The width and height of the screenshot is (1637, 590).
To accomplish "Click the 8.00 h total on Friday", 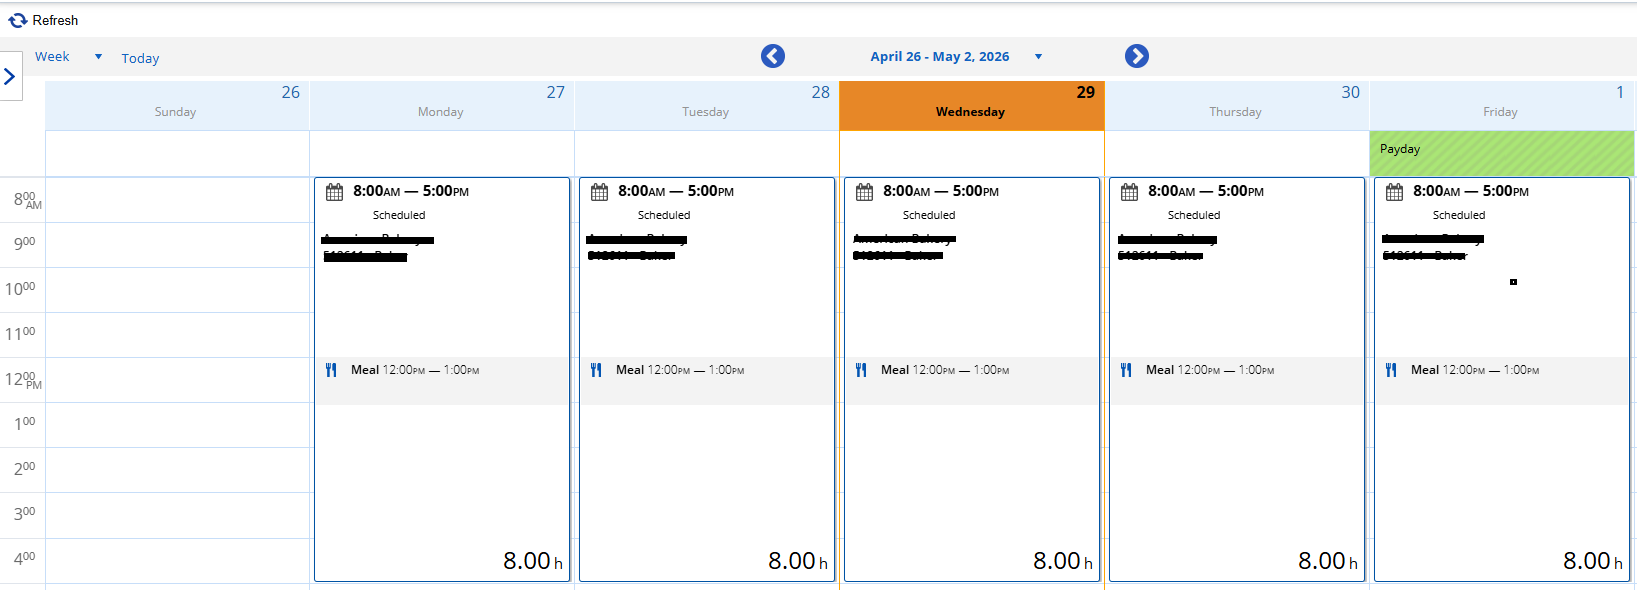I will tap(1593, 561).
